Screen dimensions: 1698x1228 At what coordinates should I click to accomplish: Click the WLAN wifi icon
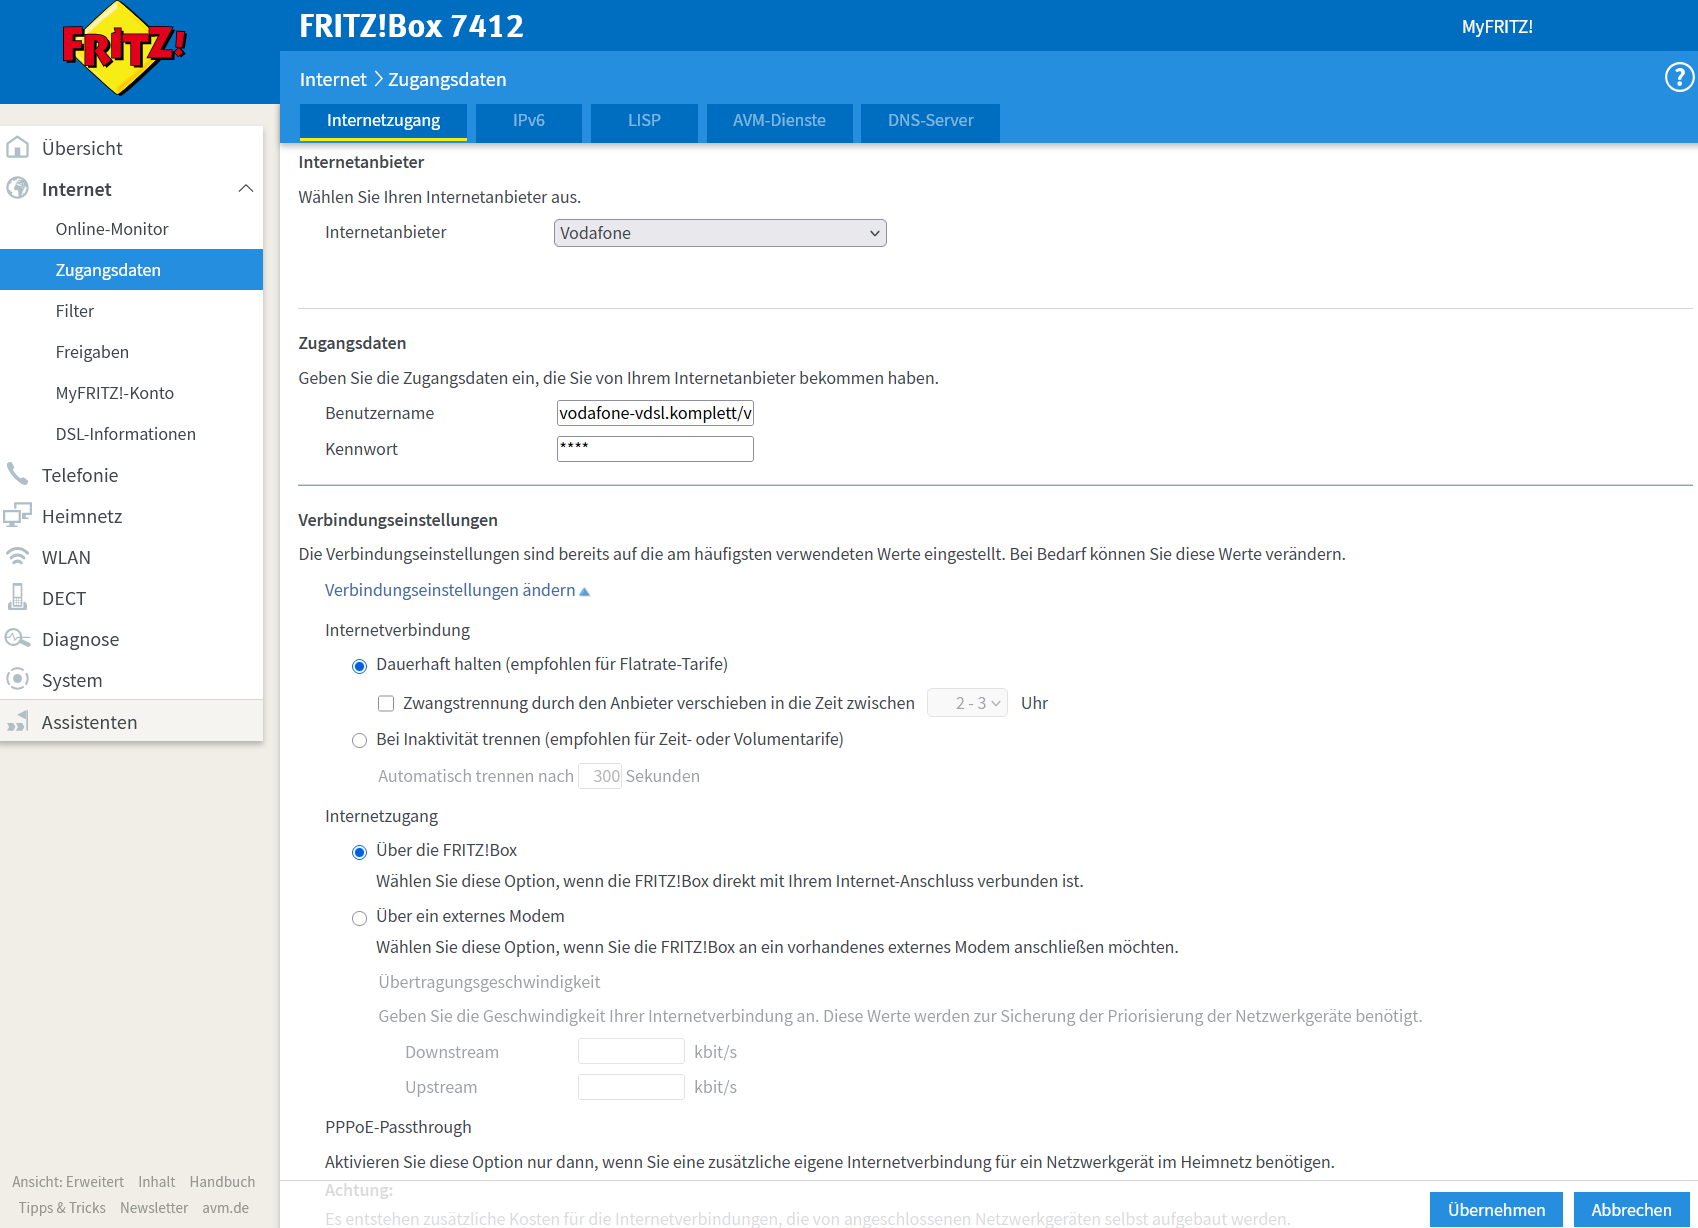[x=17, y=556]
